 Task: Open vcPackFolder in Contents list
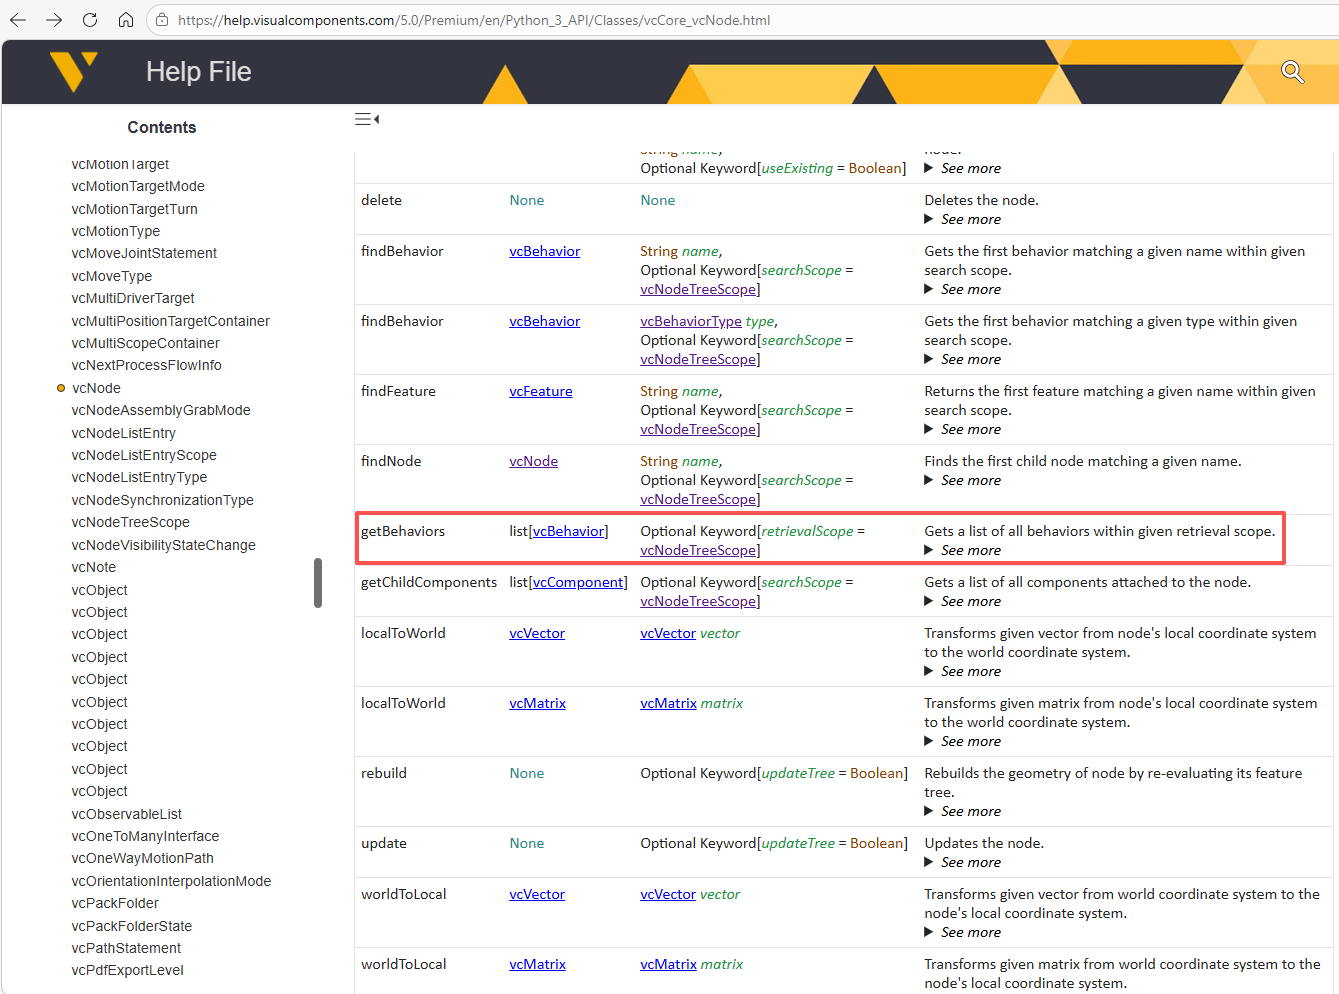pyautogui.click(x=115, y=903)
